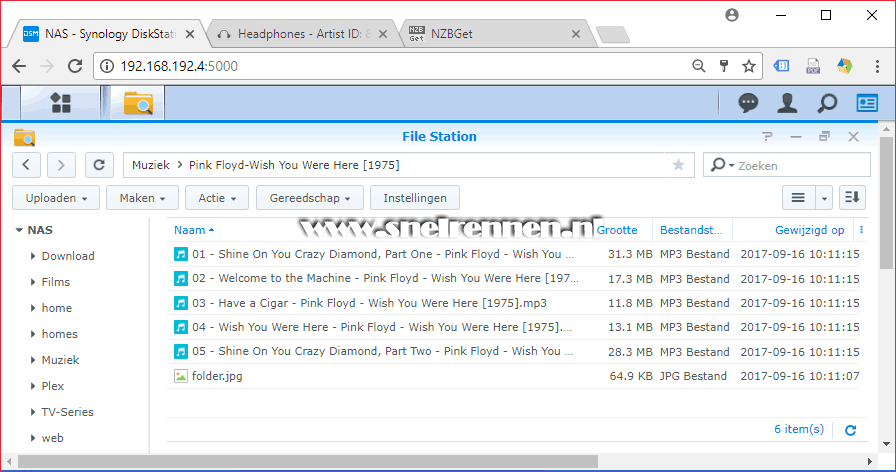This screenshot has width=896, height=472.
Task: Click music icon of 01 Shine On track
Action: click(181, 254)
